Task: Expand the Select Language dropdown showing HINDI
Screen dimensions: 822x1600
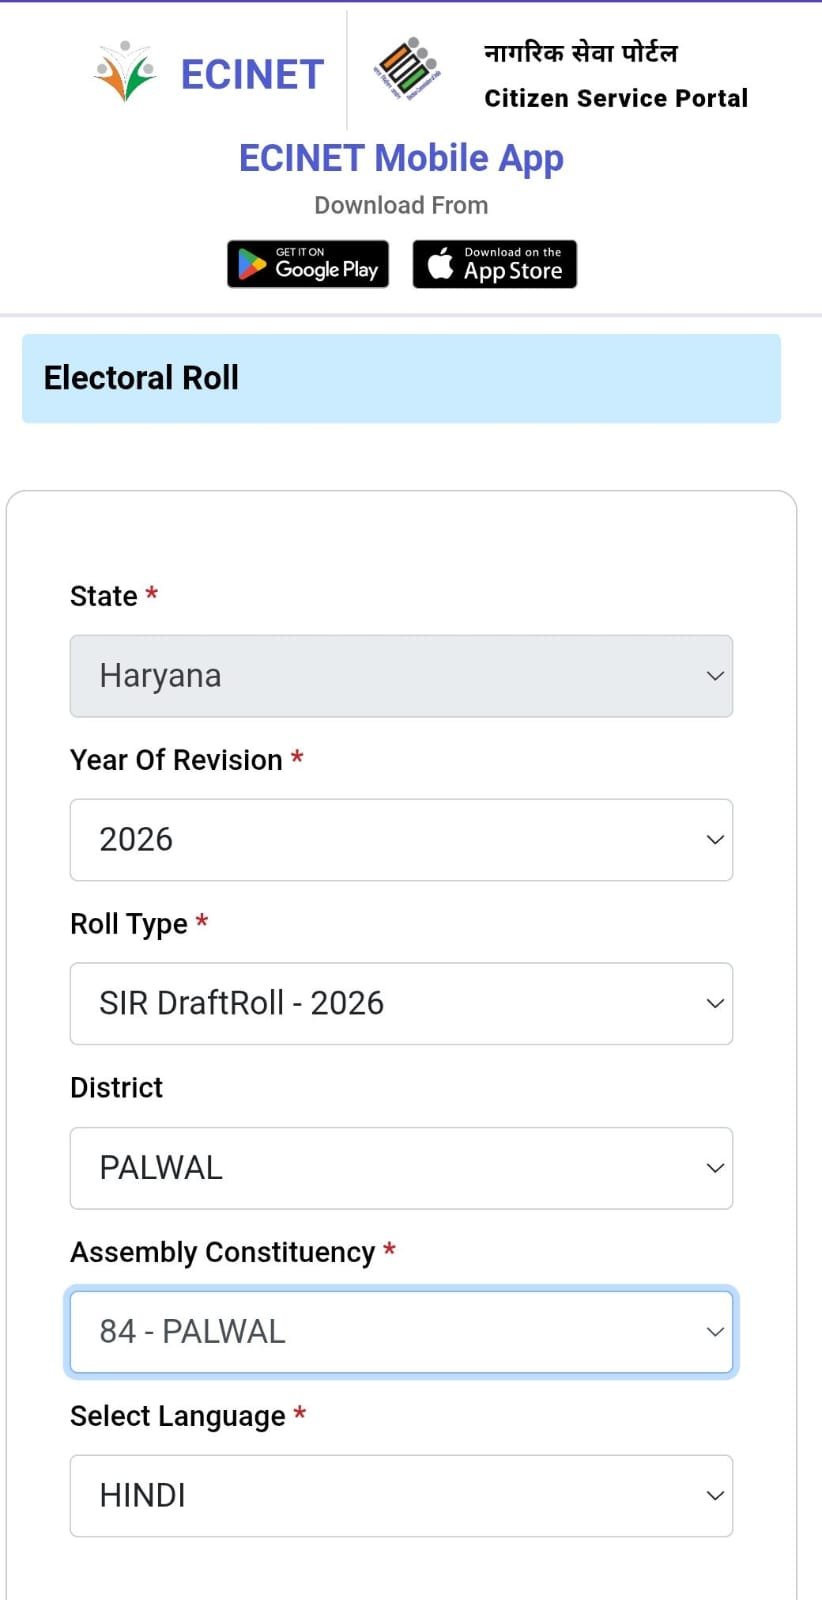Action: [401, 1496]
